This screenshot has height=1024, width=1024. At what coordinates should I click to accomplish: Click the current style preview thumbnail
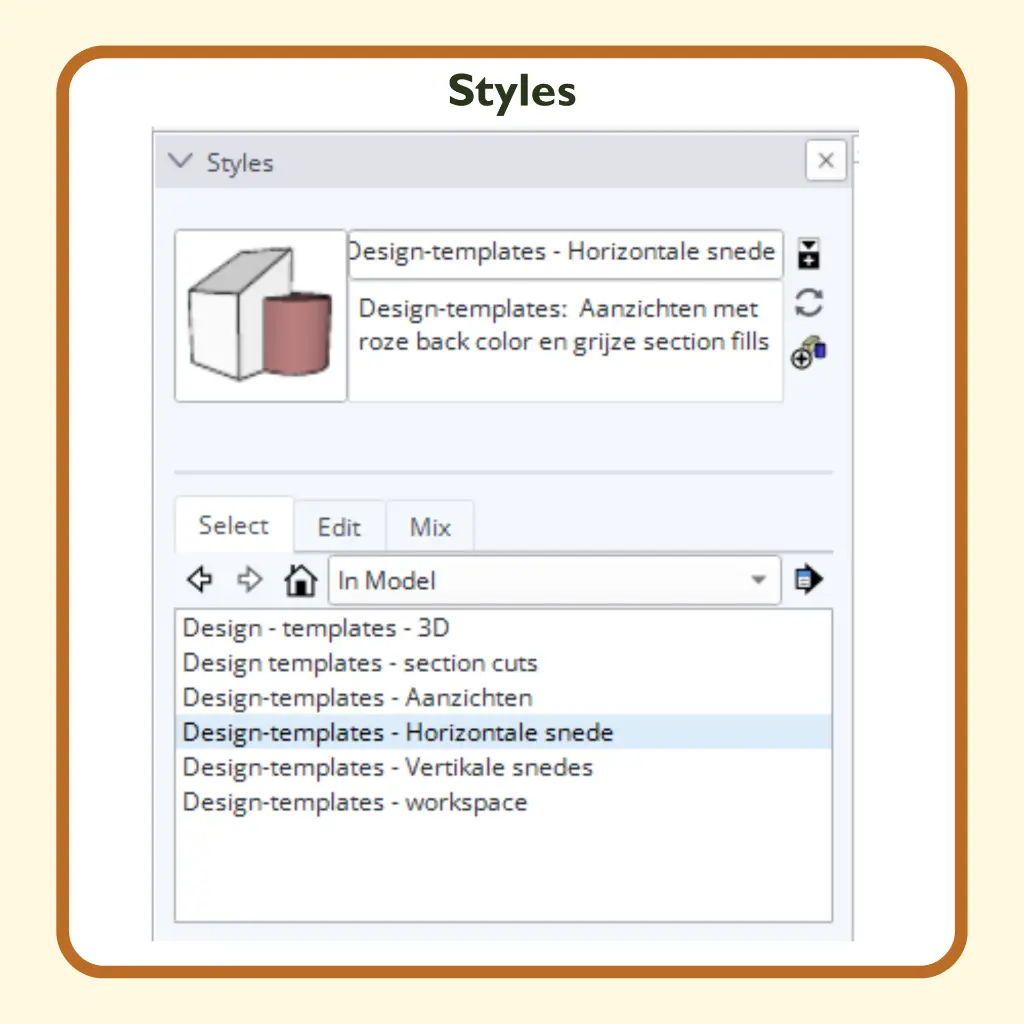pyautogui.click(x=261, y=315)
